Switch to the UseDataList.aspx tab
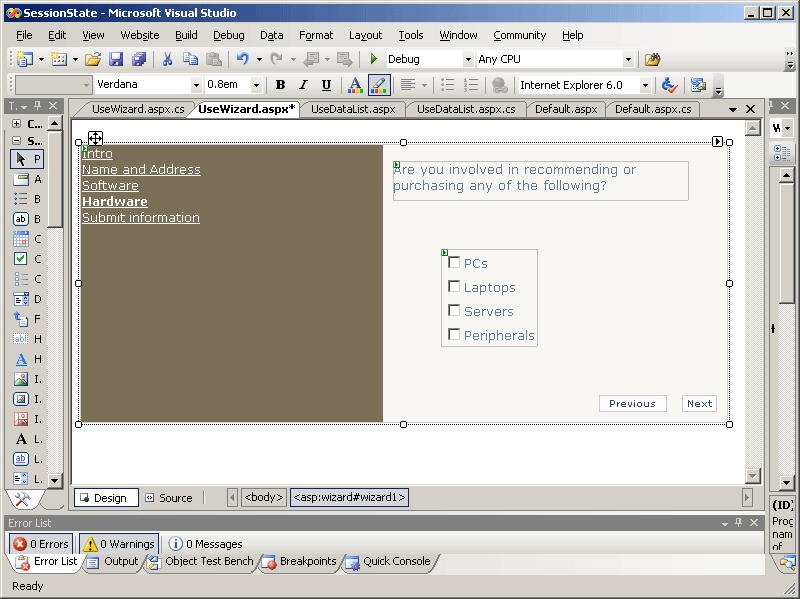The image size is (800, 599). point(353,109)
